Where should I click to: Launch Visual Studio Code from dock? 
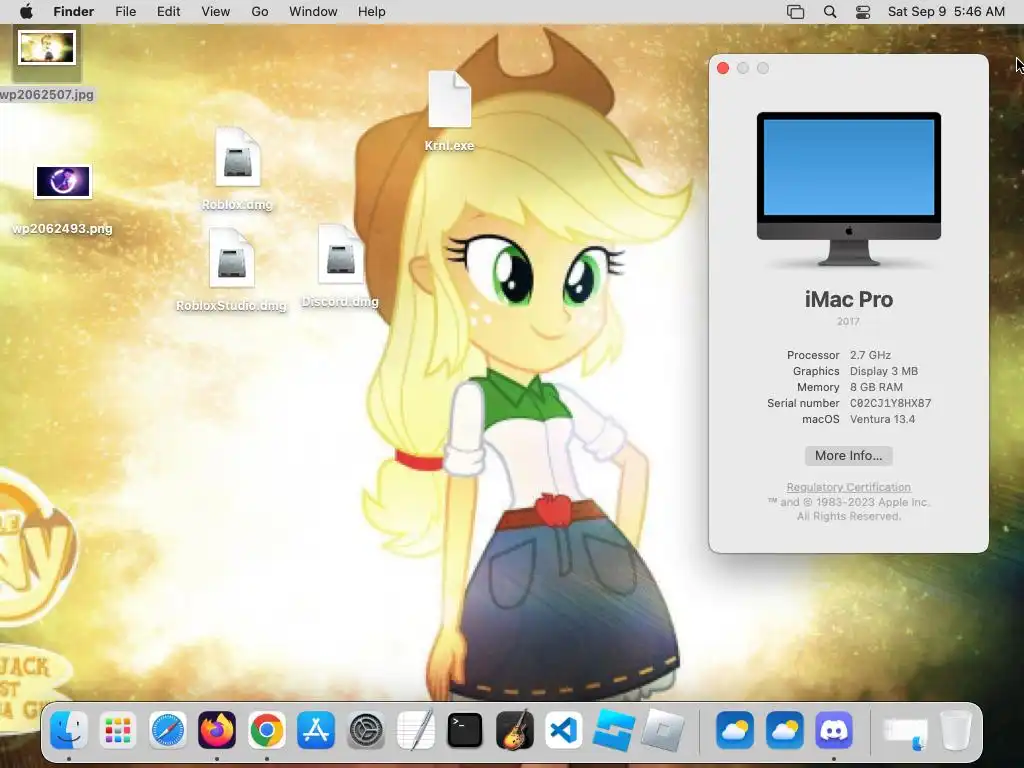pos(564,729)
